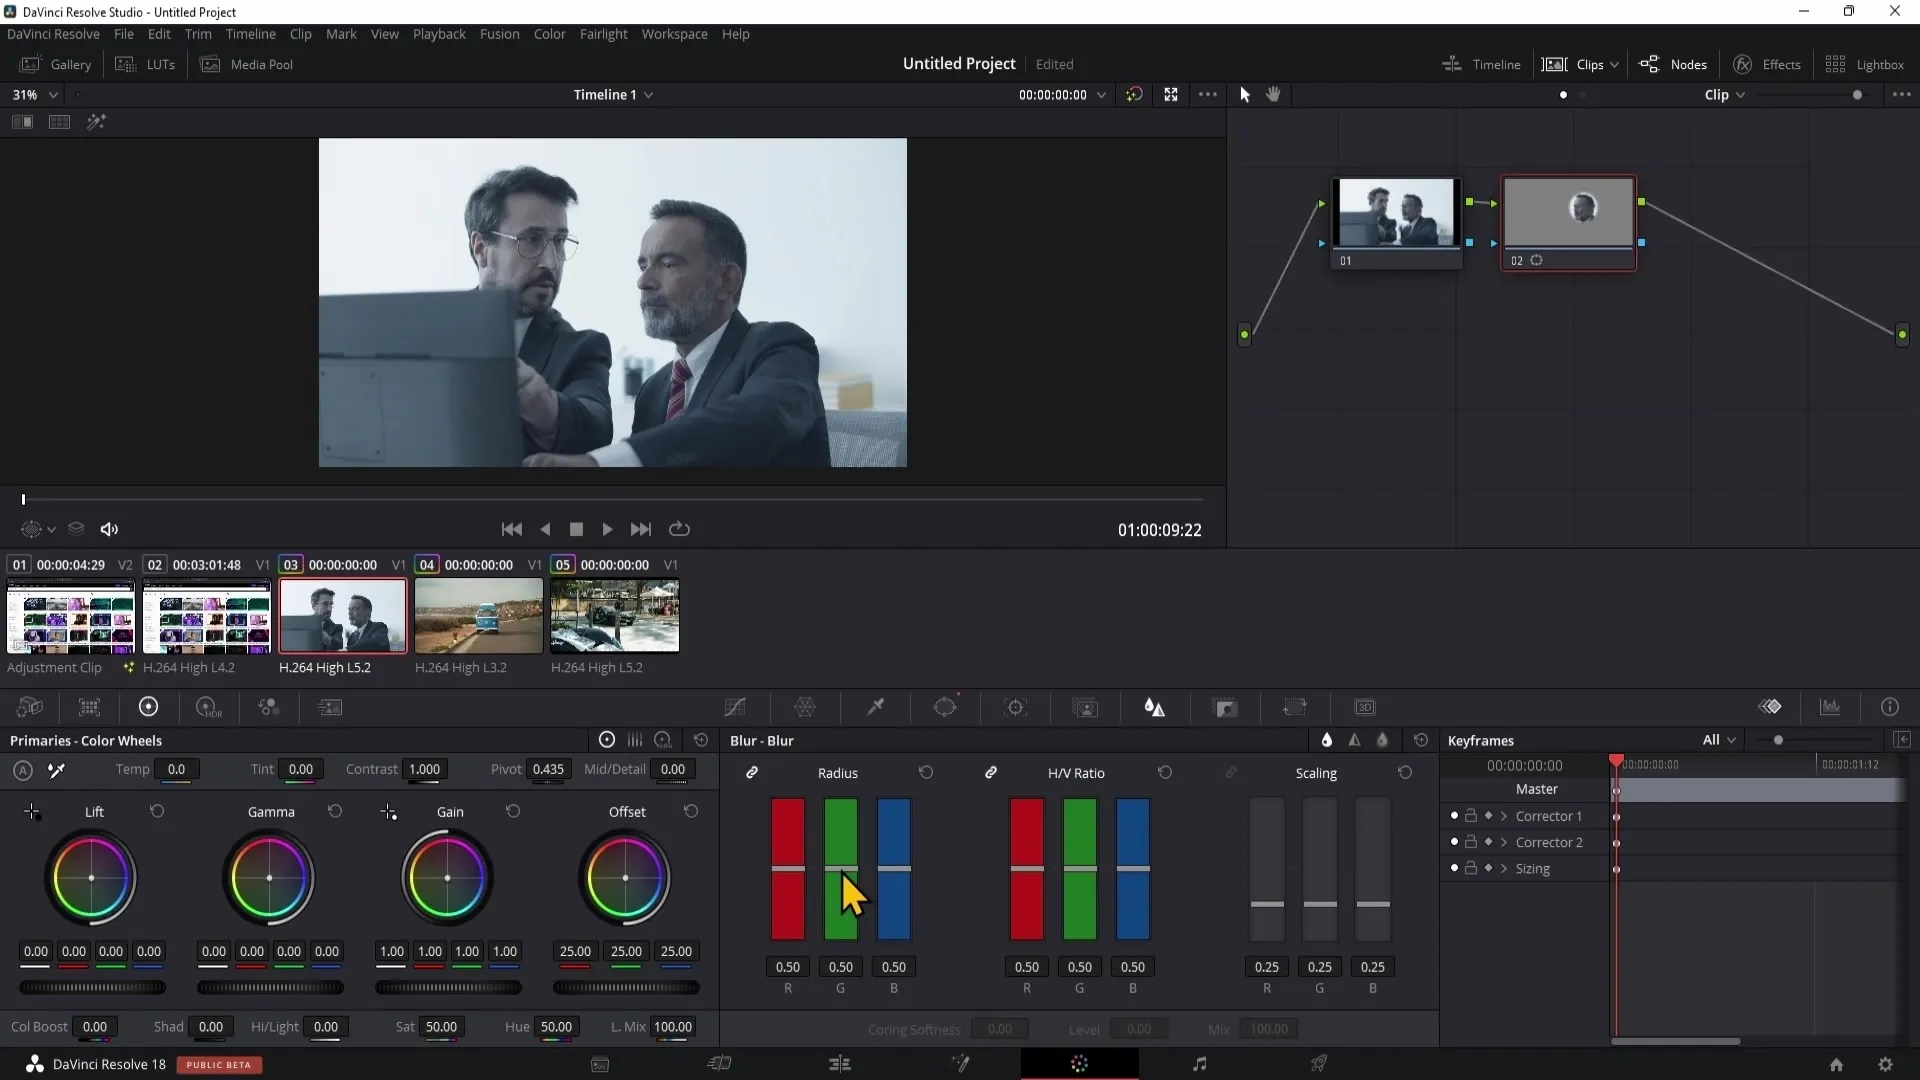Reset the Blur palette
Viewport: 1920px width, 1080px height.
[x=1421, y=740]
